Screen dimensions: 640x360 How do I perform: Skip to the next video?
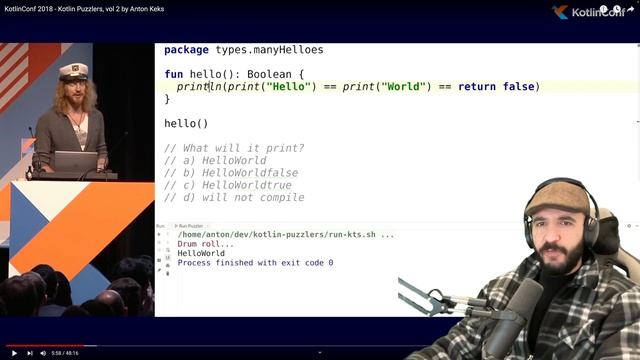[x=29, y=353]
